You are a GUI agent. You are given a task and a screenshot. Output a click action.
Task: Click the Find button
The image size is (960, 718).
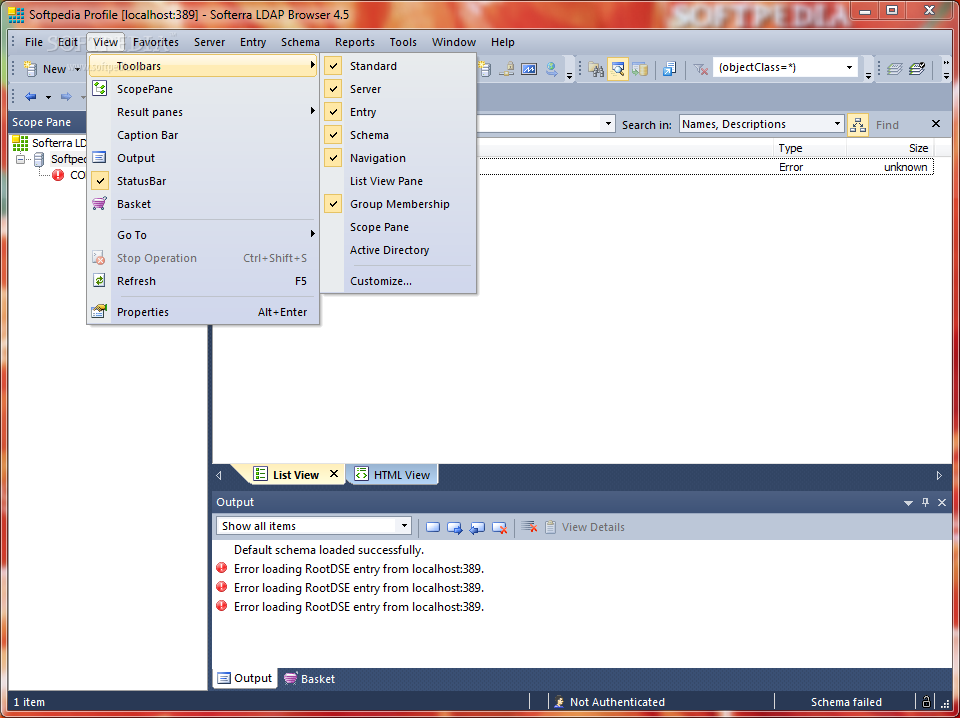[887, 125]
